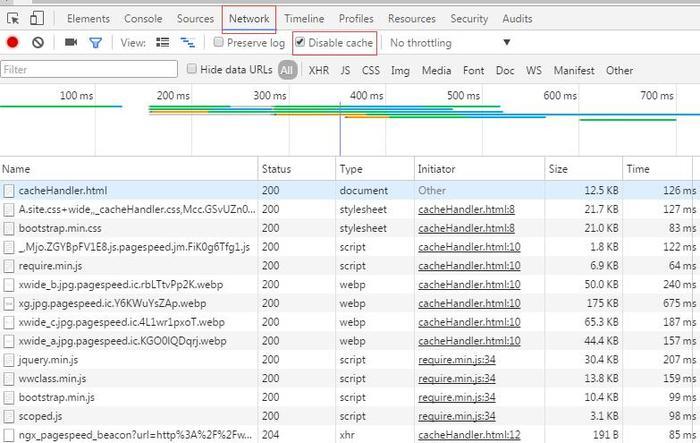The width and height of the screenshot is (700, 443).
Task: Open the Audits tab
Action: 517,19
